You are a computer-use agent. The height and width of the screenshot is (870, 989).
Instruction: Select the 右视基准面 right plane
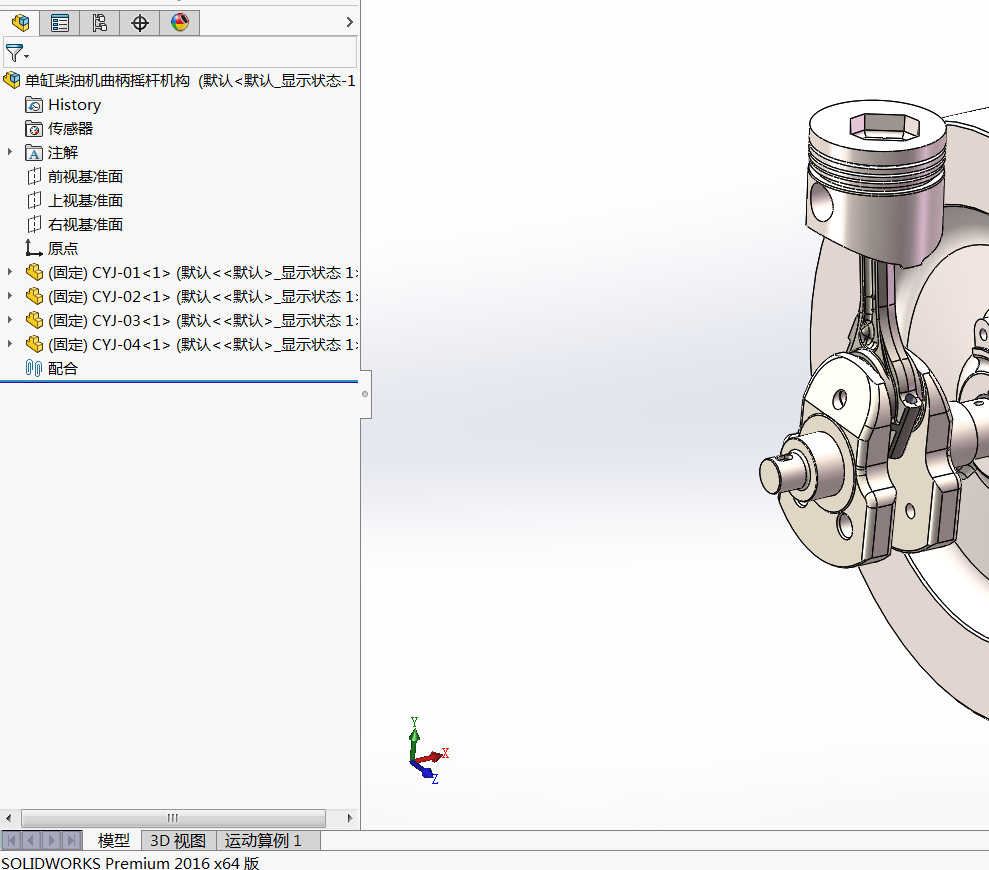[x=85, y=225]
